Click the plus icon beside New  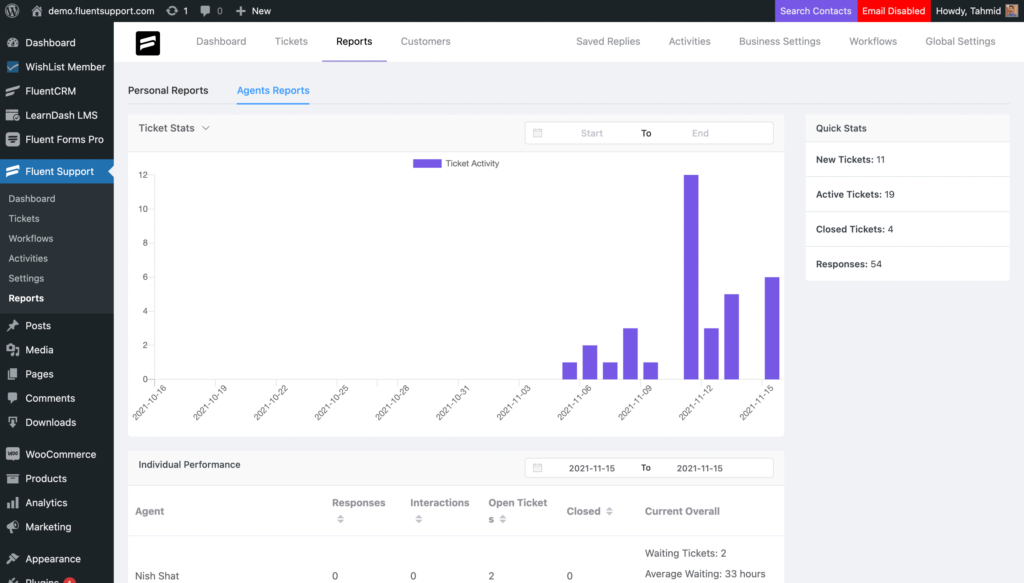(240, 11)
